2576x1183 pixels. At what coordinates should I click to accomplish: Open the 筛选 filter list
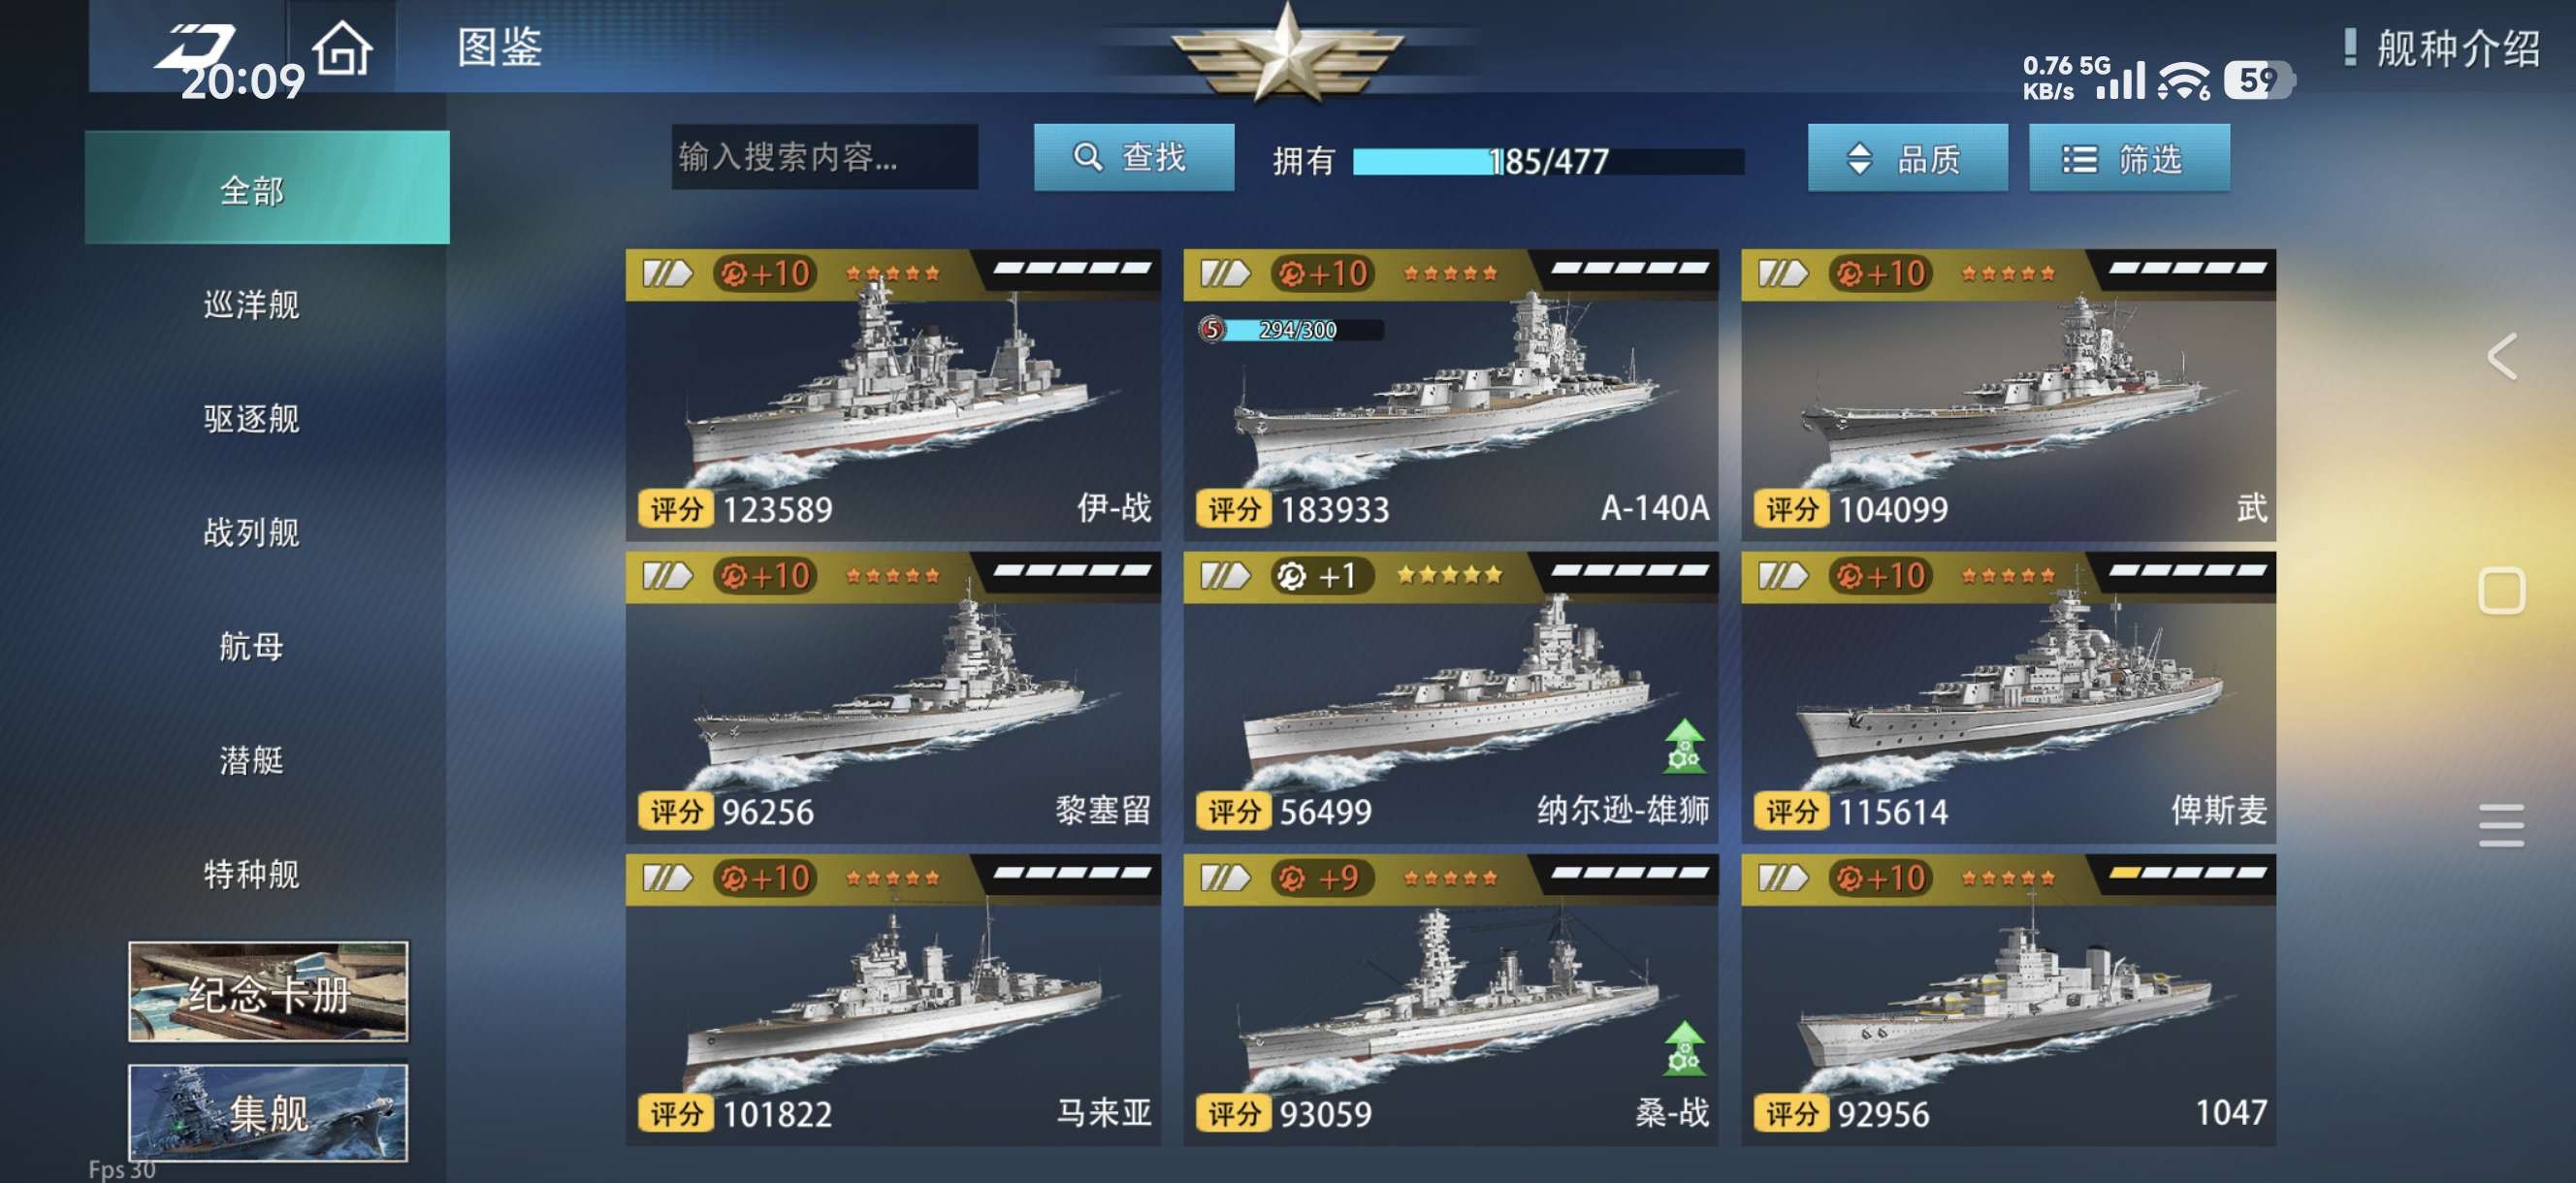[2129, 158]
